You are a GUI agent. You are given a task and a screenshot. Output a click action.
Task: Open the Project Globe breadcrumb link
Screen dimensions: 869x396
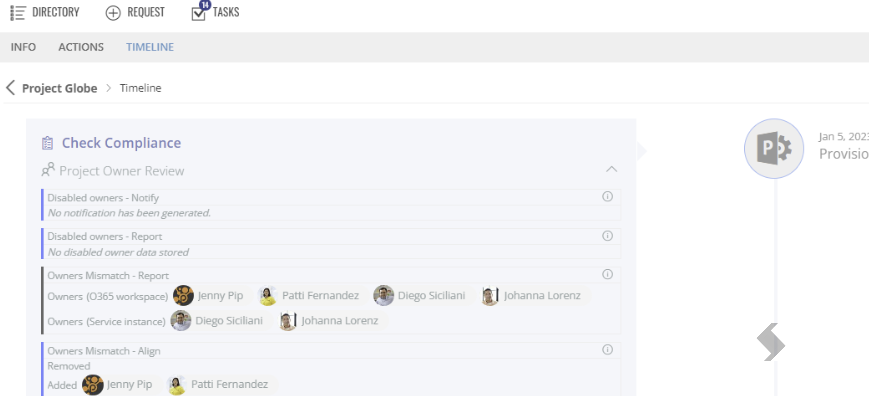60,88
